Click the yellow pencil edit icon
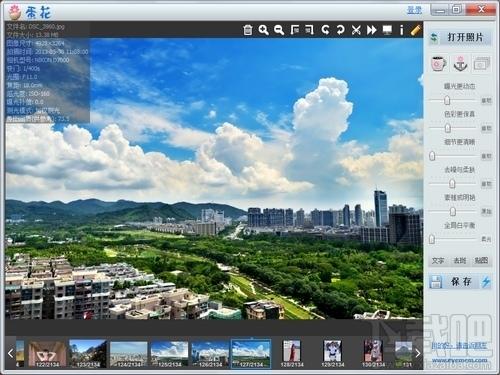The width and height of the screenshot is (500, 375). [x=415, y=29]
